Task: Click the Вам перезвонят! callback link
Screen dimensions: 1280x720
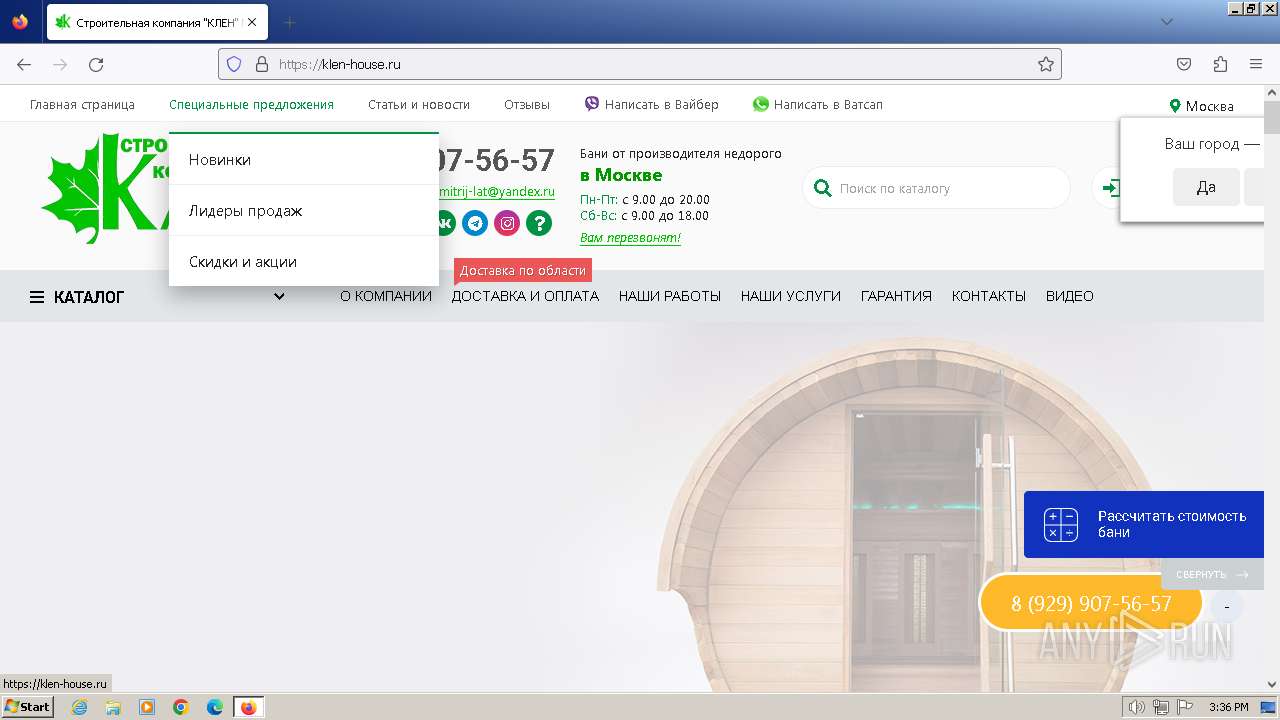Action: coord(630,238)
